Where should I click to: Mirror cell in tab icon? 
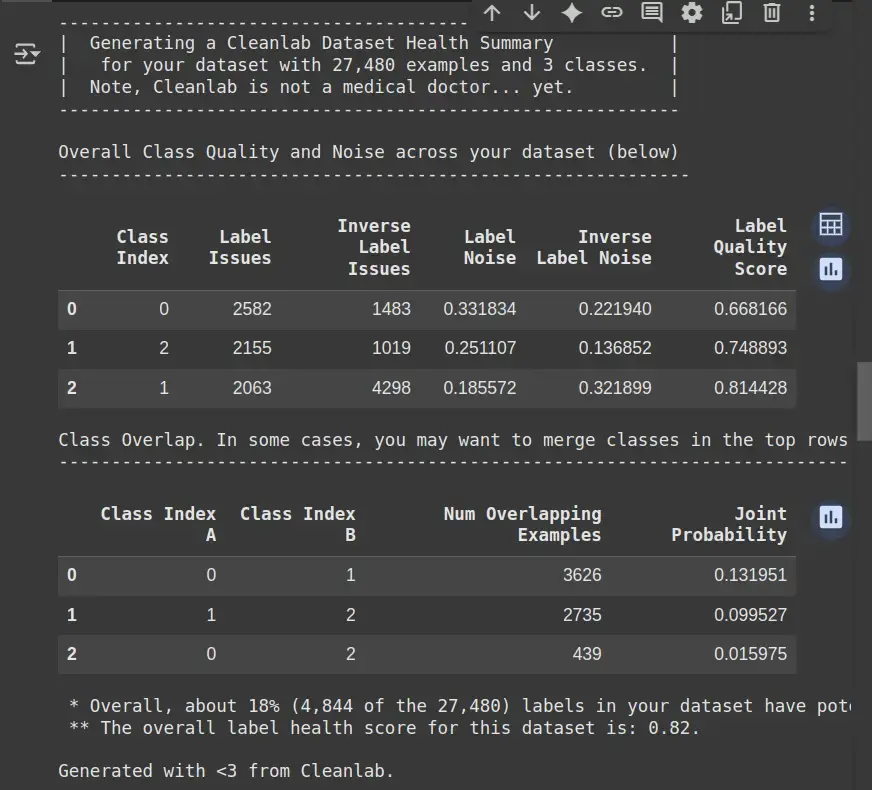[732, 13]
